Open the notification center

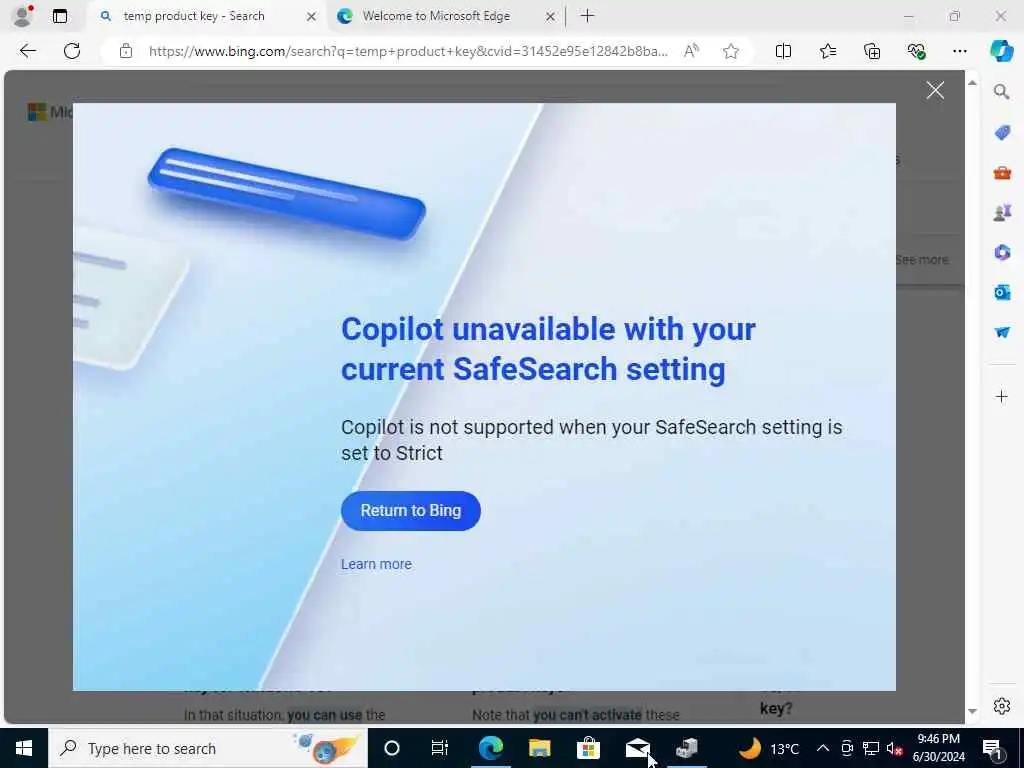pos(993,748)
